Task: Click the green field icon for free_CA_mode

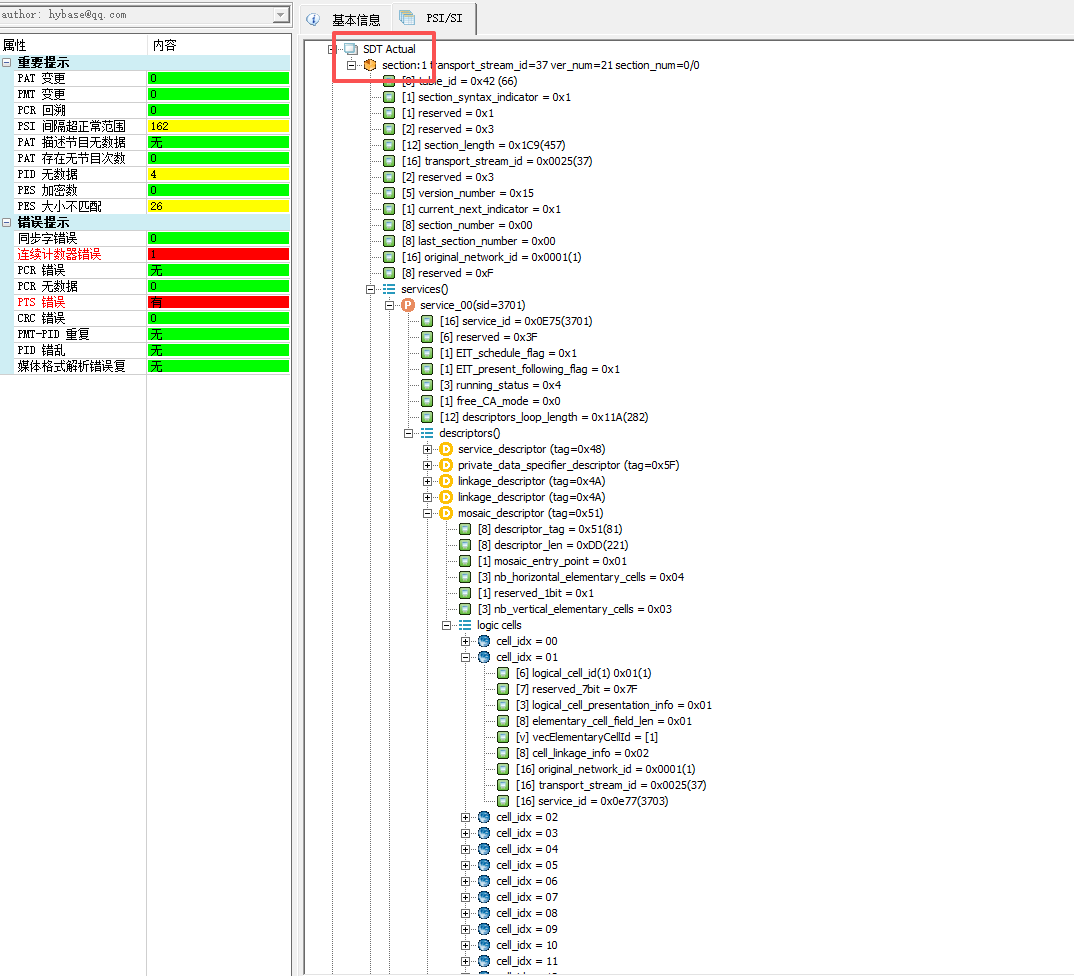Action: 427,401
